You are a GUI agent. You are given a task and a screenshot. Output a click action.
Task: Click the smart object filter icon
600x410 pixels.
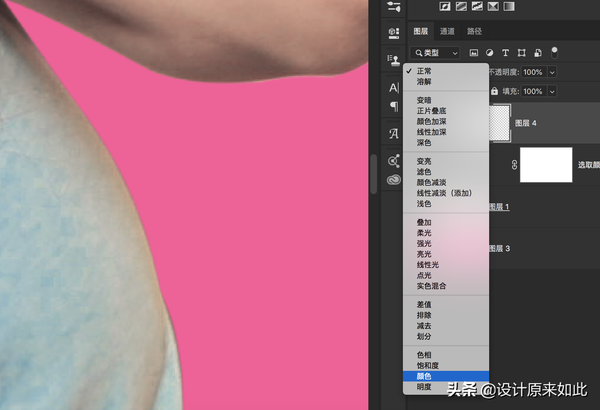(x=538, y=52)
